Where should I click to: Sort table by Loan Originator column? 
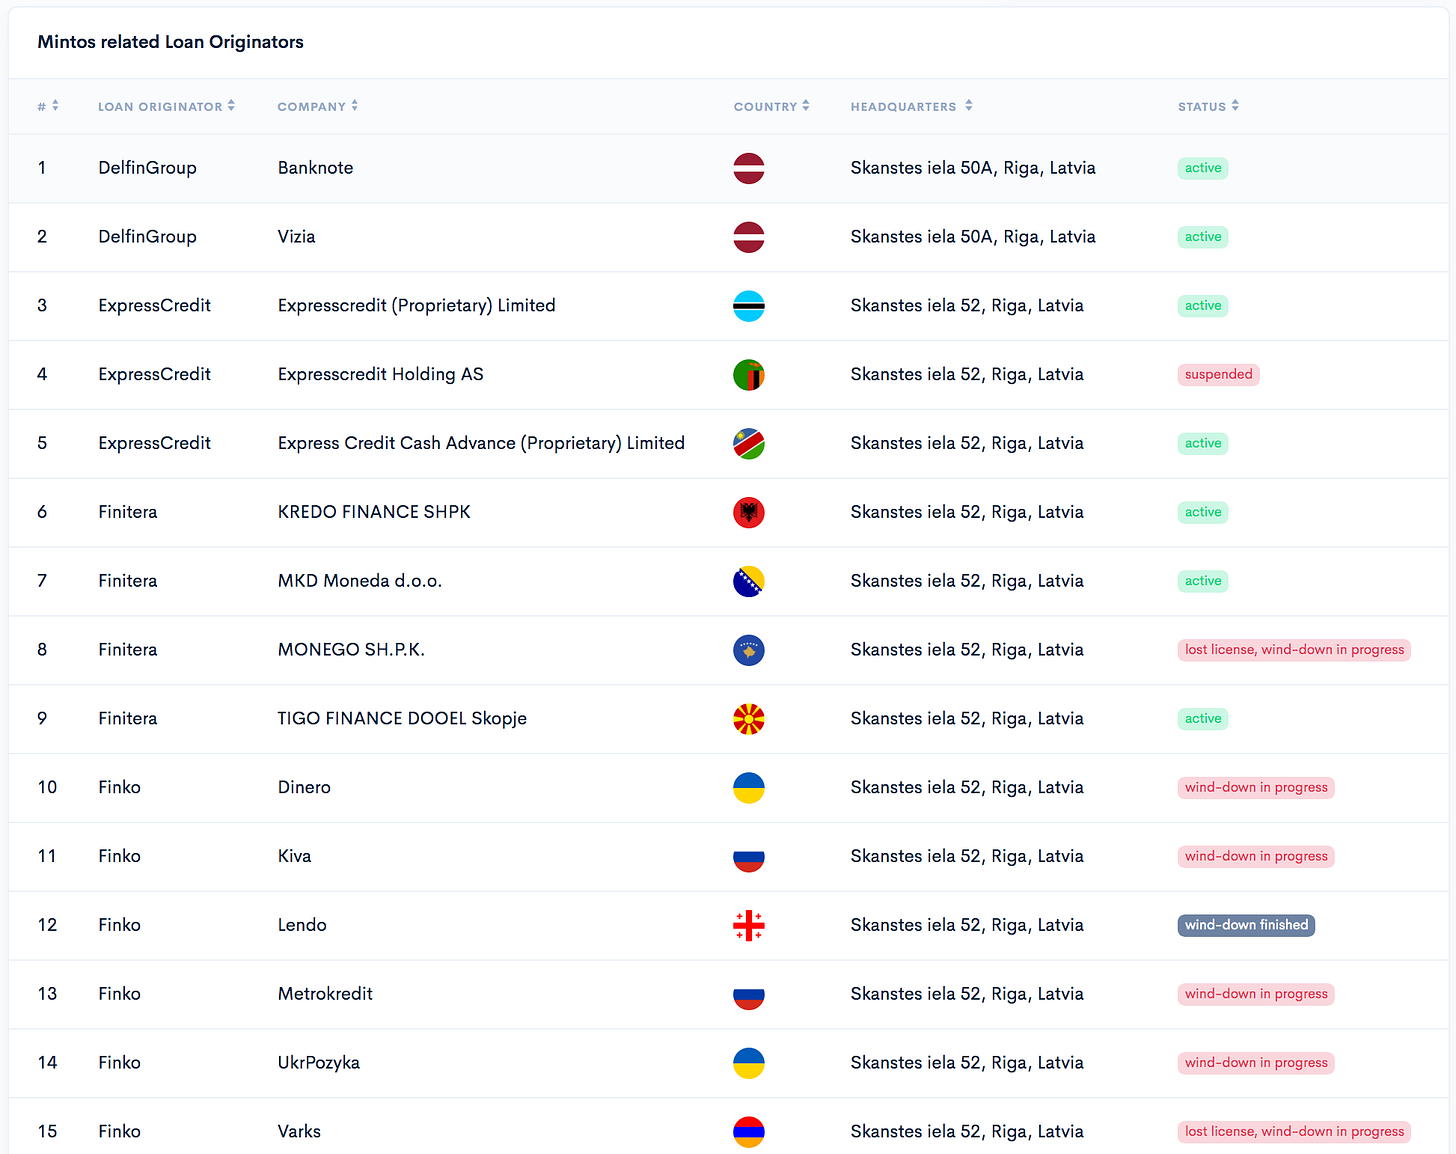pos(166,106)
